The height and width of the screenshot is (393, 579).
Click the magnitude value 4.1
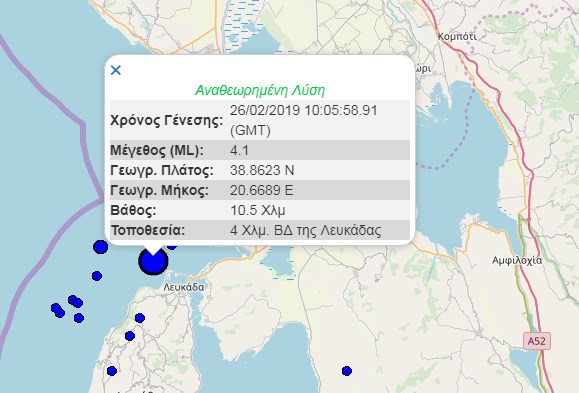(239, 151)
